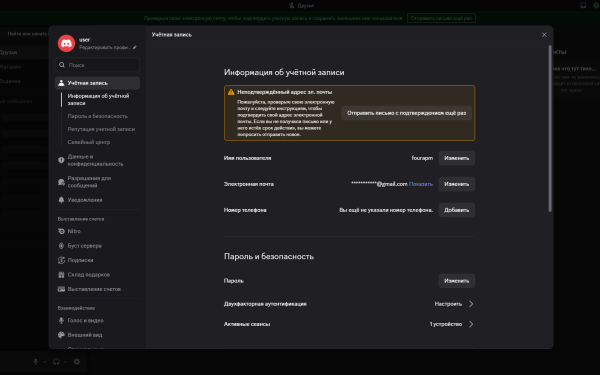Click the Подписки icon in sidebar

point(61,260)
